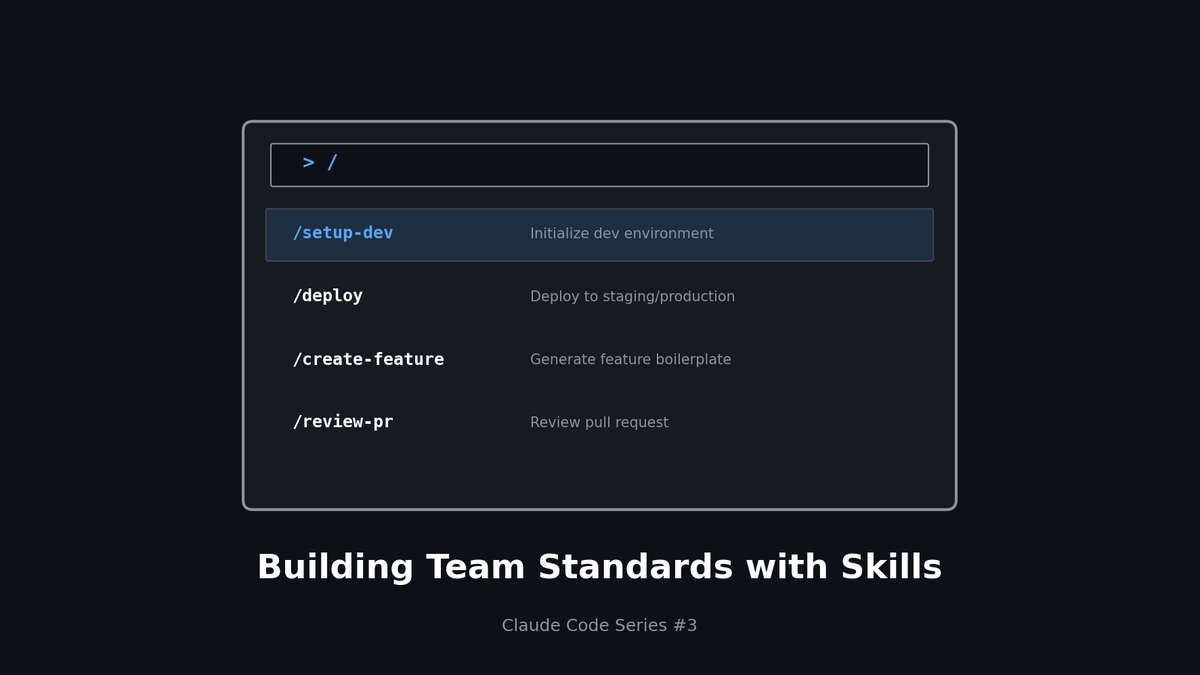The image size is (1200, 675).
Task: Click the prompt caret symbol in the input
Action: (308, 162)
